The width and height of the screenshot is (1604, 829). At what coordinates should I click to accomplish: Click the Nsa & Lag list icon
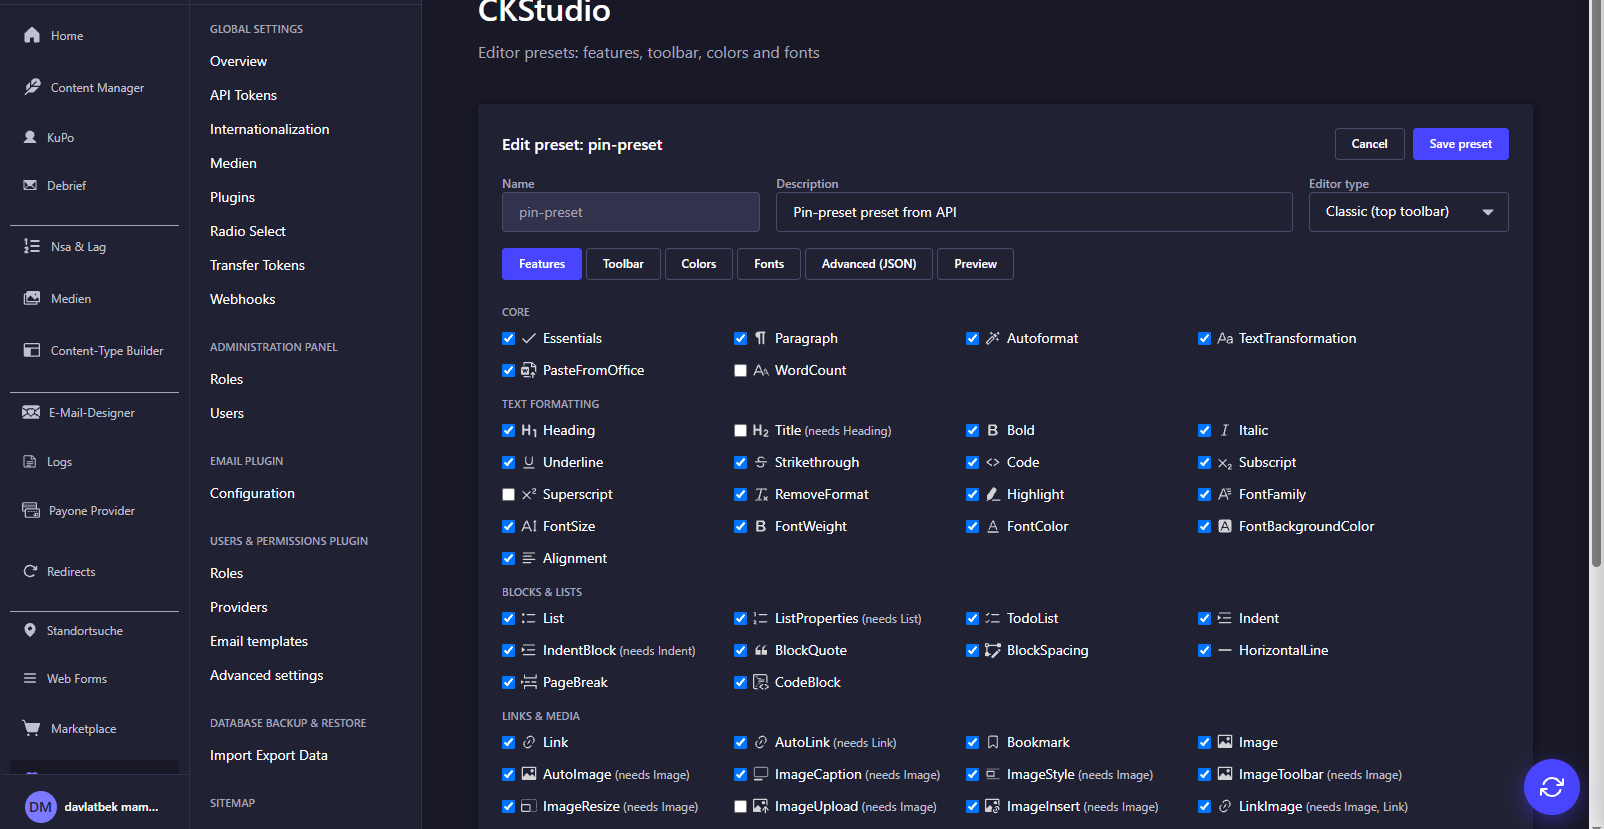coord(32,246)
